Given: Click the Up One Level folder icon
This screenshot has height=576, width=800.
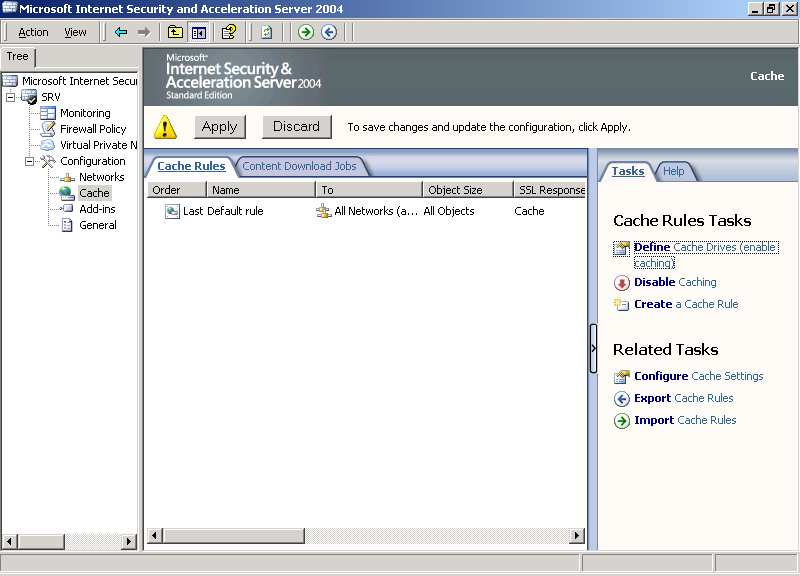Looking at the screenshot, I should 175,32.
